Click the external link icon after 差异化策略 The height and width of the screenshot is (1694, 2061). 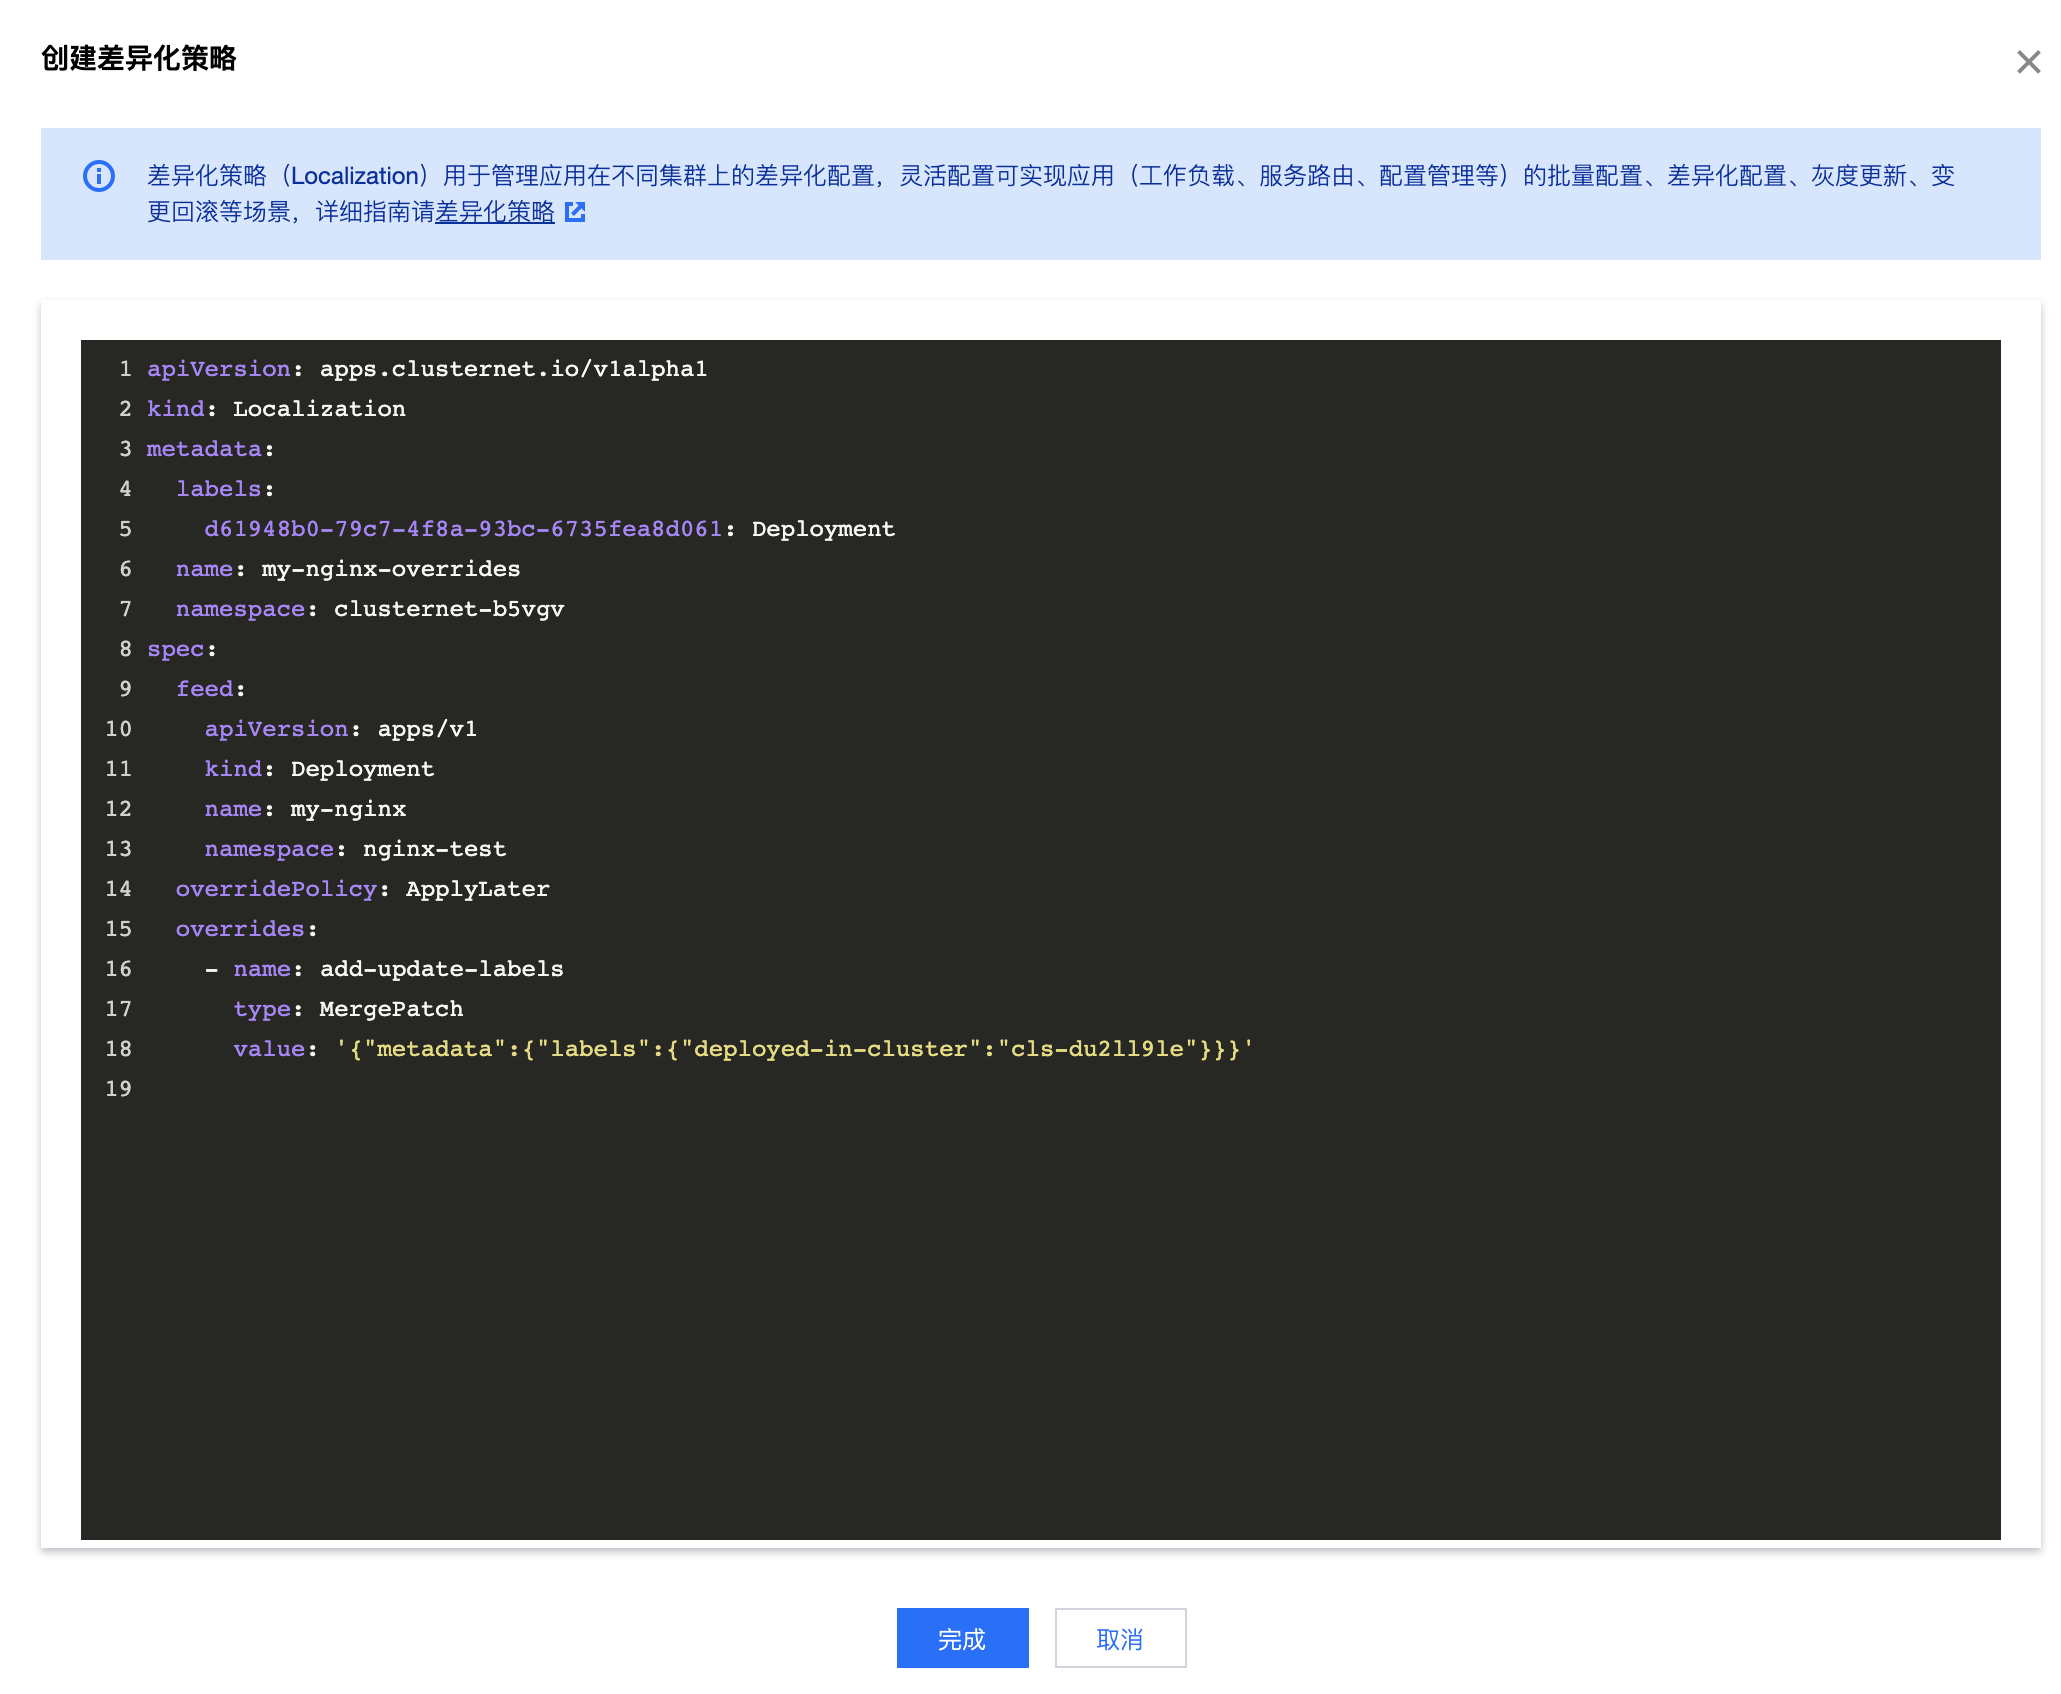pyautogui.click(x=575, y=212)
